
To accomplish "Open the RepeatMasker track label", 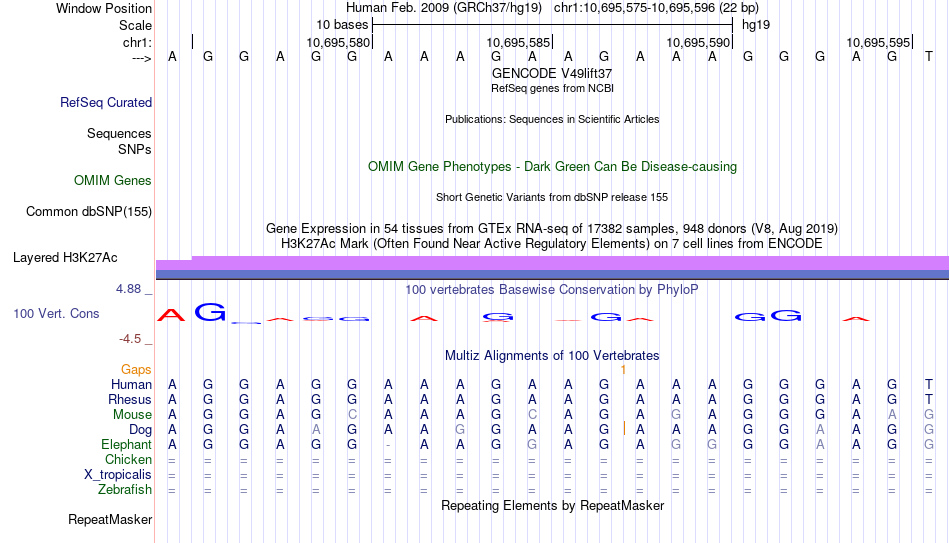I will 110,520.
